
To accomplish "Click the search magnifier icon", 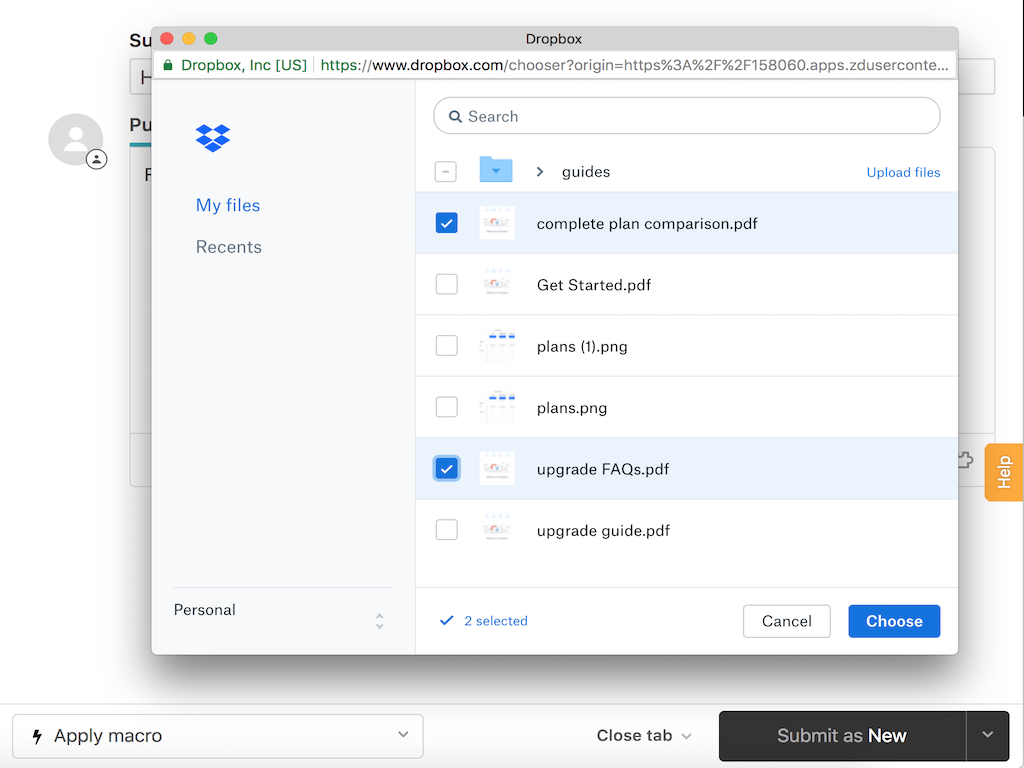I will tap(455, 117).
